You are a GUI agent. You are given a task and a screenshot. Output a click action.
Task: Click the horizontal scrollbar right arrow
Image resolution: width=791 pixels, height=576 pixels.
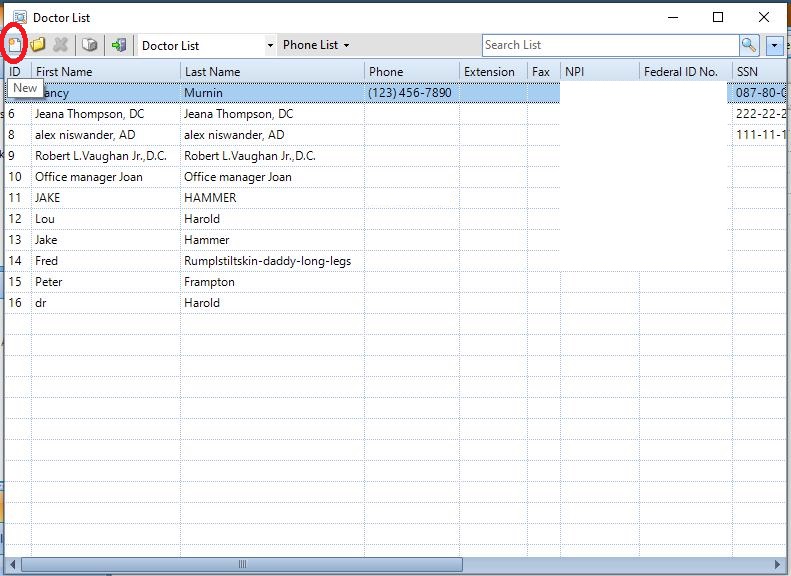[777, 564]
